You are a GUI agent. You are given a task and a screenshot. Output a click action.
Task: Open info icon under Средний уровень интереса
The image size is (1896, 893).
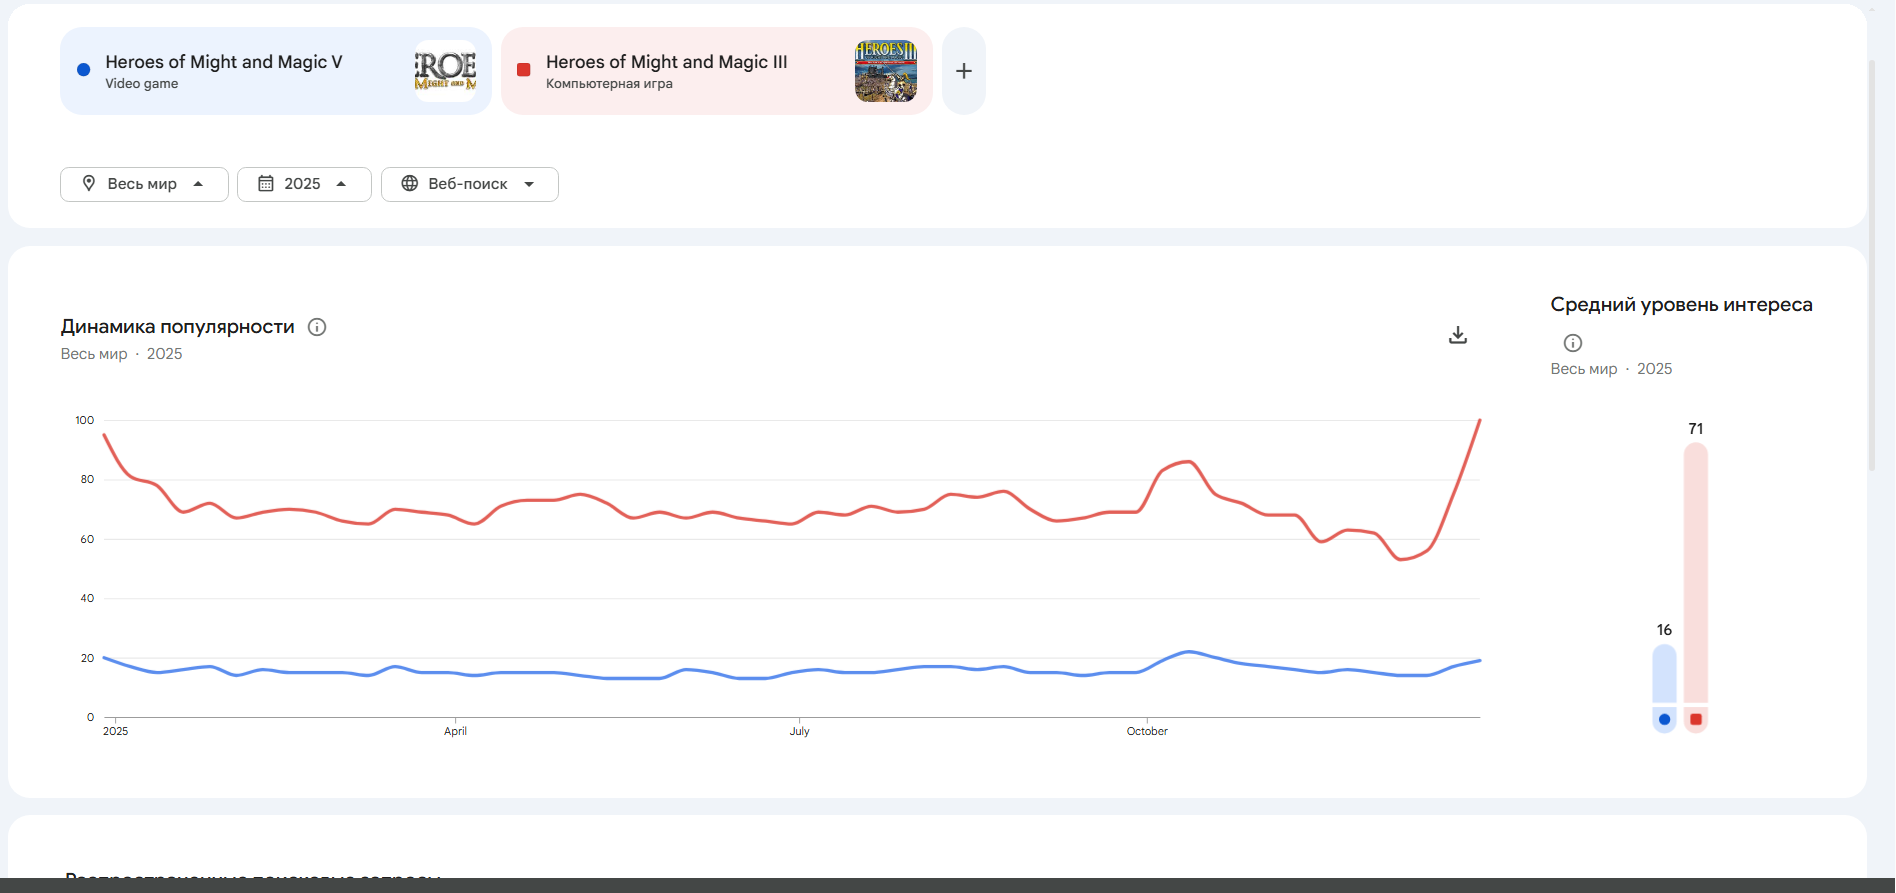(1573, 343)
